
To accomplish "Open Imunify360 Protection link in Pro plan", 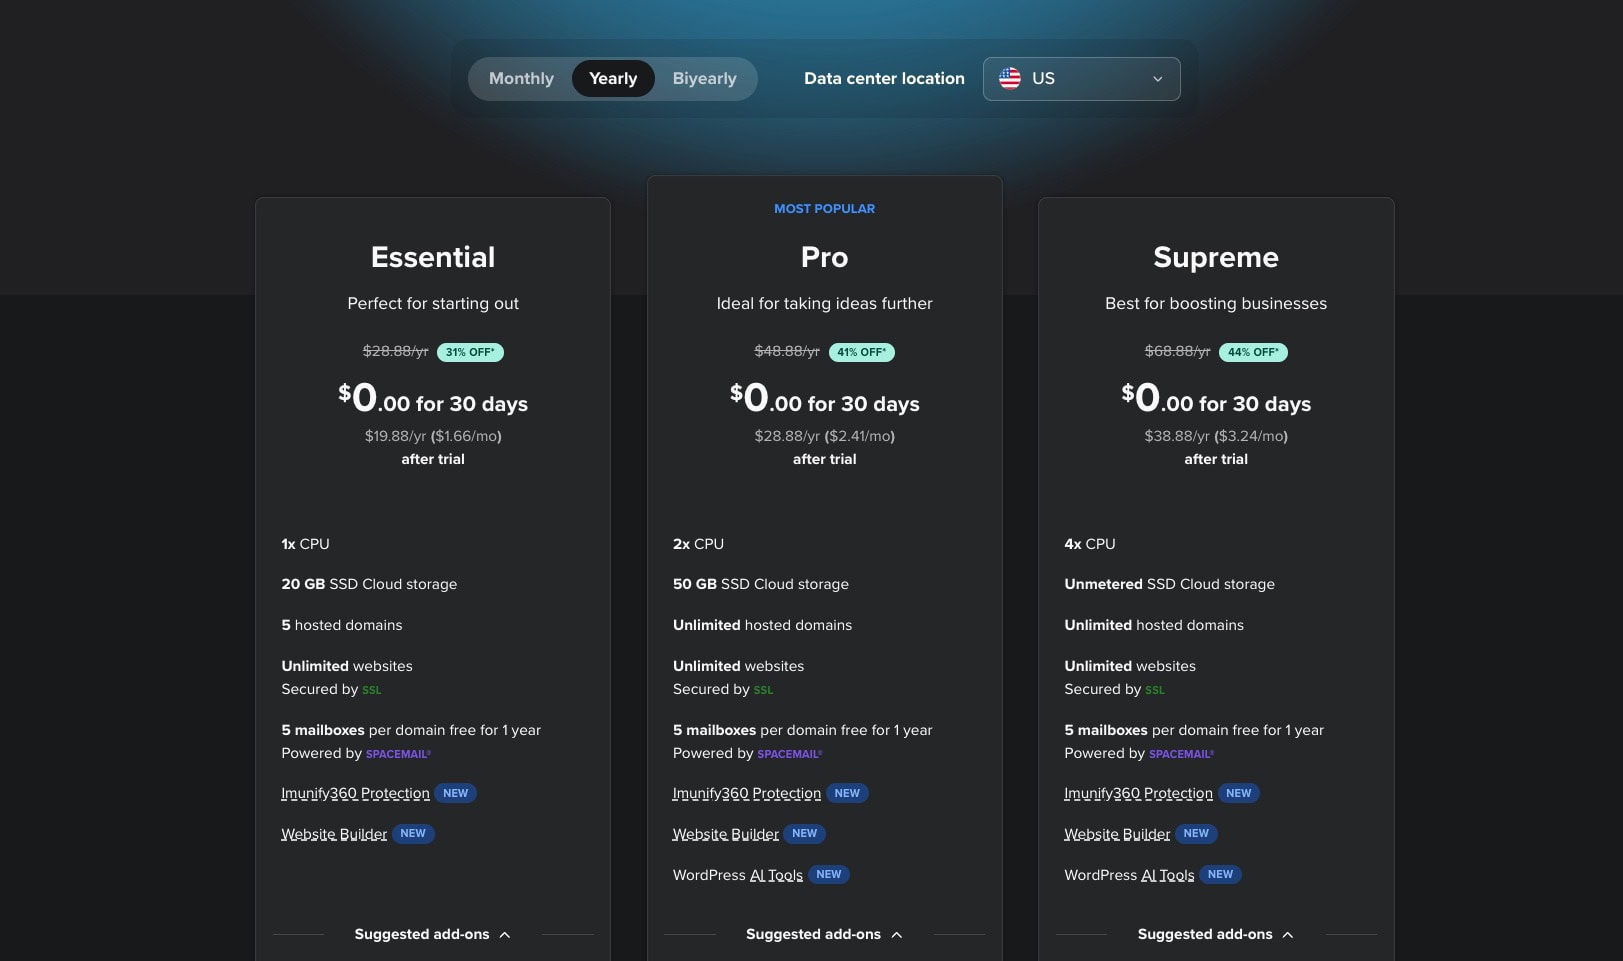I will click(x=746, y=793).
